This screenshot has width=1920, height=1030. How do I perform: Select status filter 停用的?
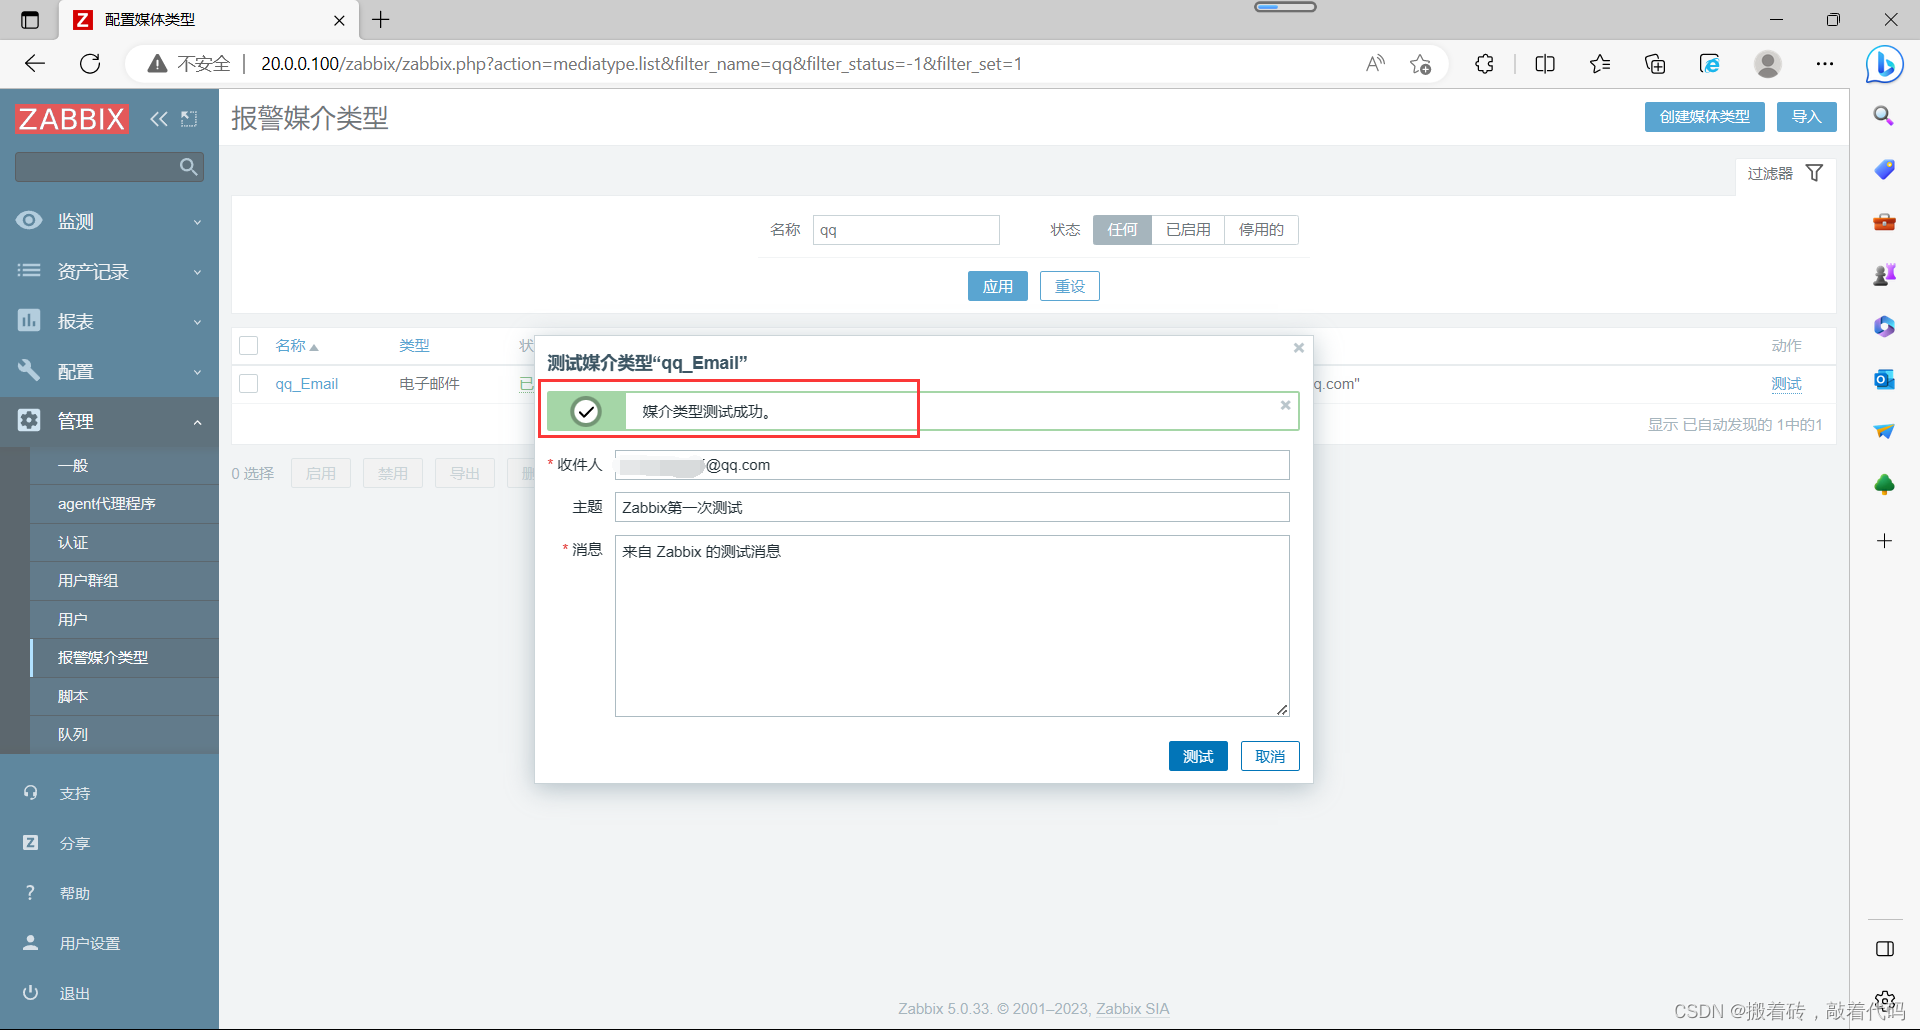(1261, 230)
